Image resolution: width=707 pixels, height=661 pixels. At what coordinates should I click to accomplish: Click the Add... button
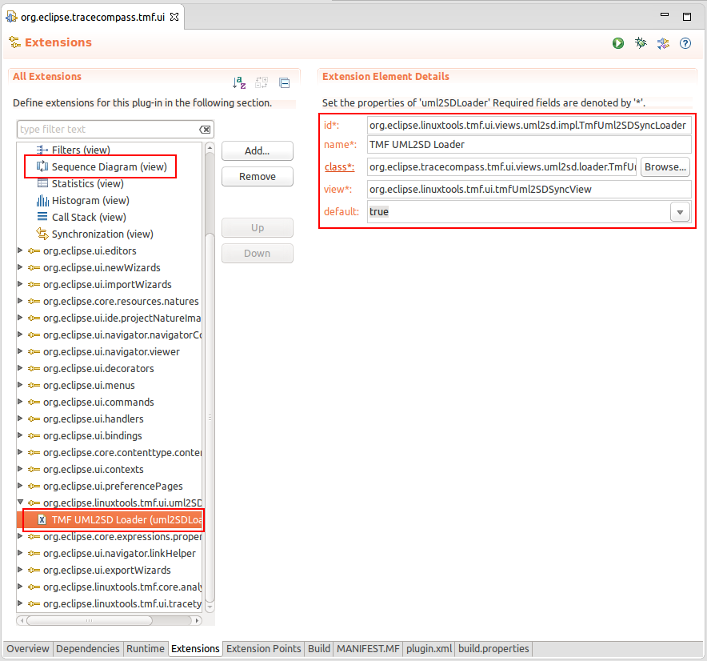257,151
